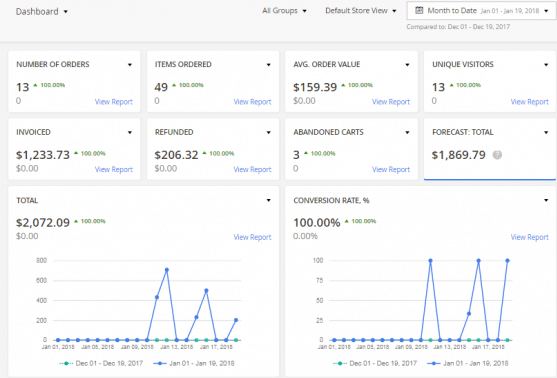The height and width of the screenshot is (378, 557).
Task: View Report for Invoiced
Action: coord(114,169)
